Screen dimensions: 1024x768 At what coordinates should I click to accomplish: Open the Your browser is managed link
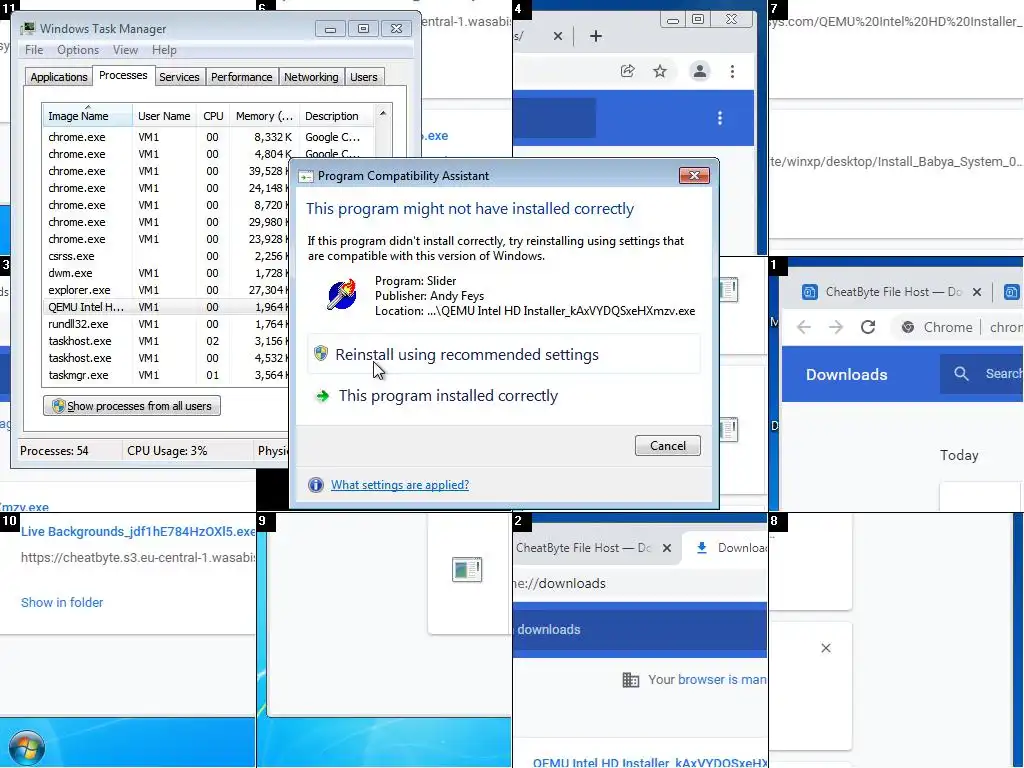click(x=722, y=680)
